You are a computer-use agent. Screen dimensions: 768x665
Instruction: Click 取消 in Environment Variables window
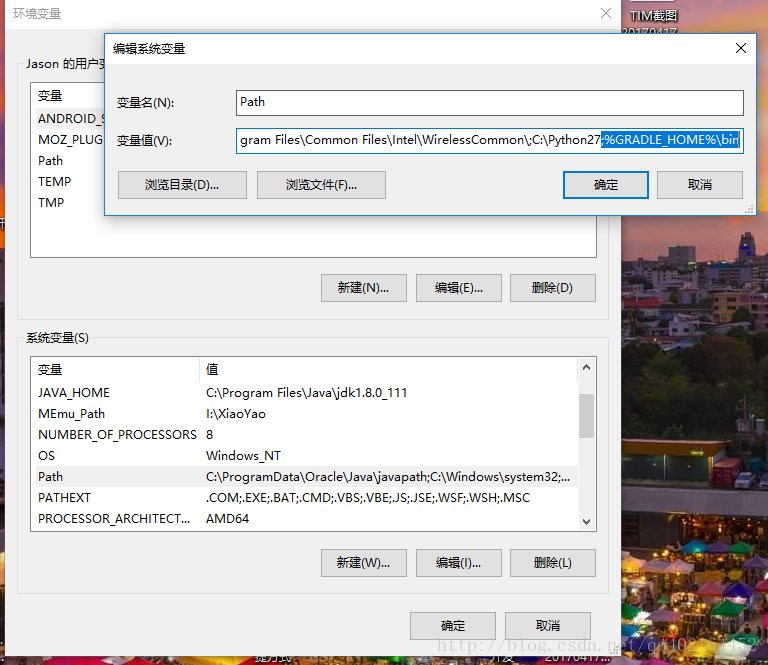pyautogui.click(x=548, y=626)
